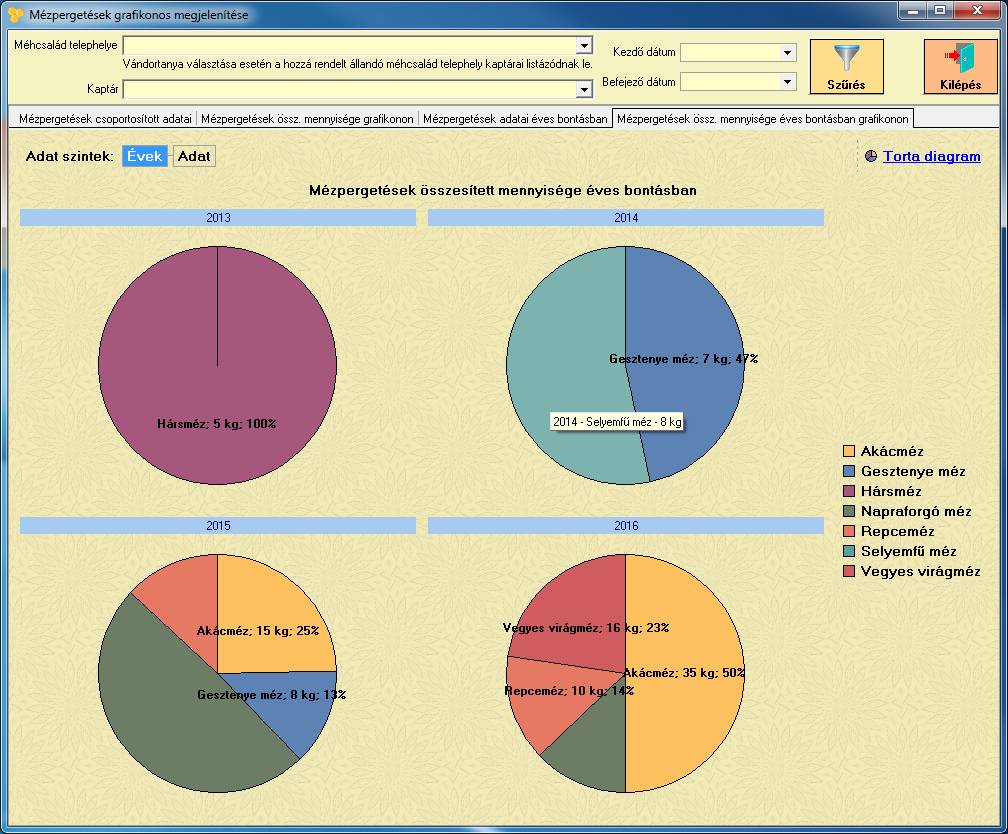Click inside the Méhcsalád telephelye input field
The height and width of the screenshot is (834, 1008).
[350, 46]
